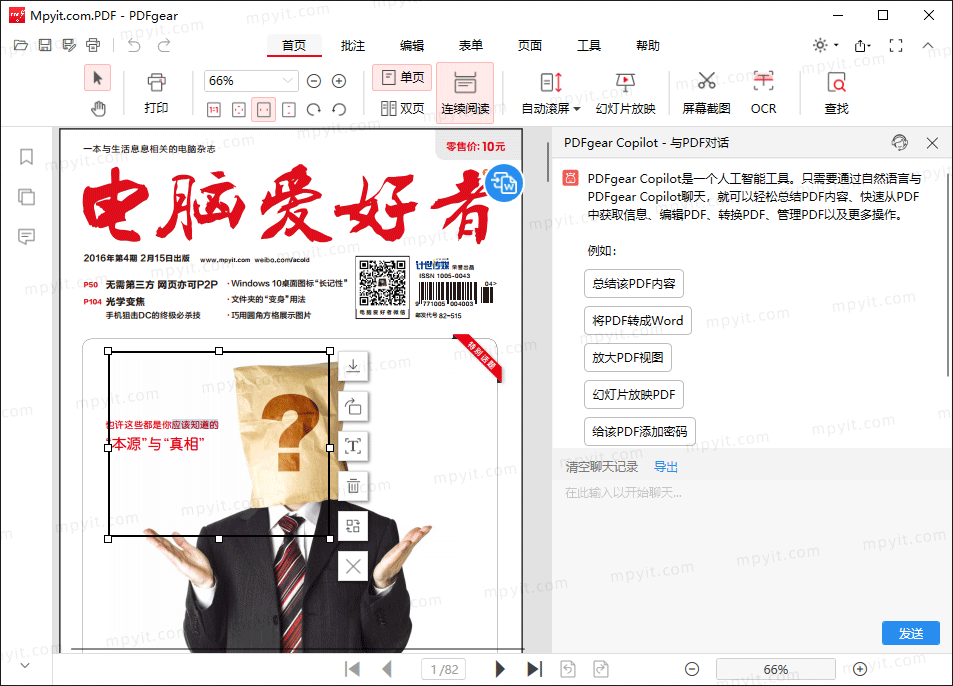
Task: Open comments sidebar panel
Action: pyautogui.click(x=26, y=236)
